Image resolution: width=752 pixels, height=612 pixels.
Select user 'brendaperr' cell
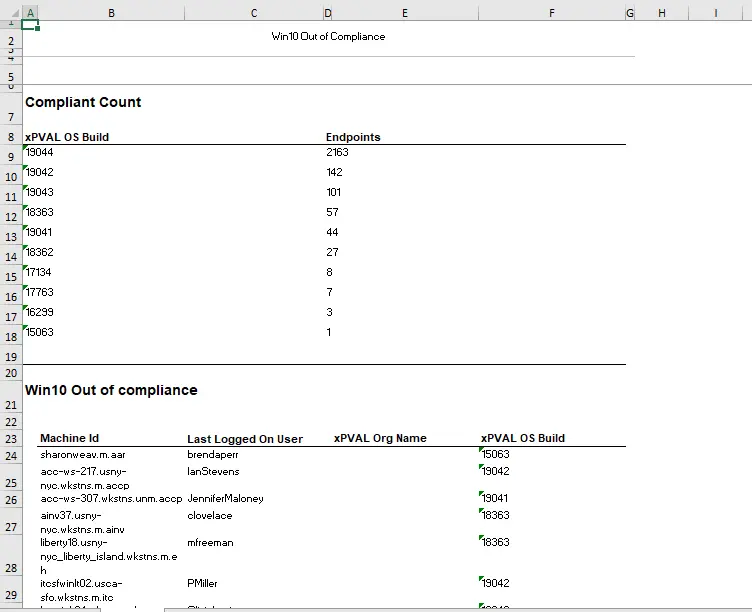click(213, 455)
